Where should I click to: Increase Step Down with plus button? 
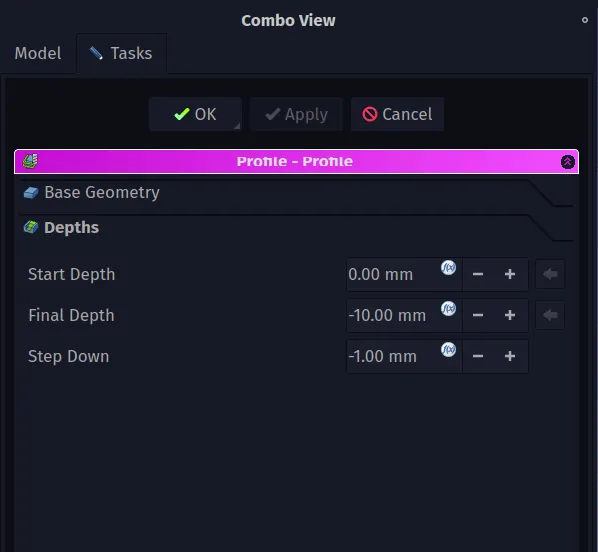[510, 356]
